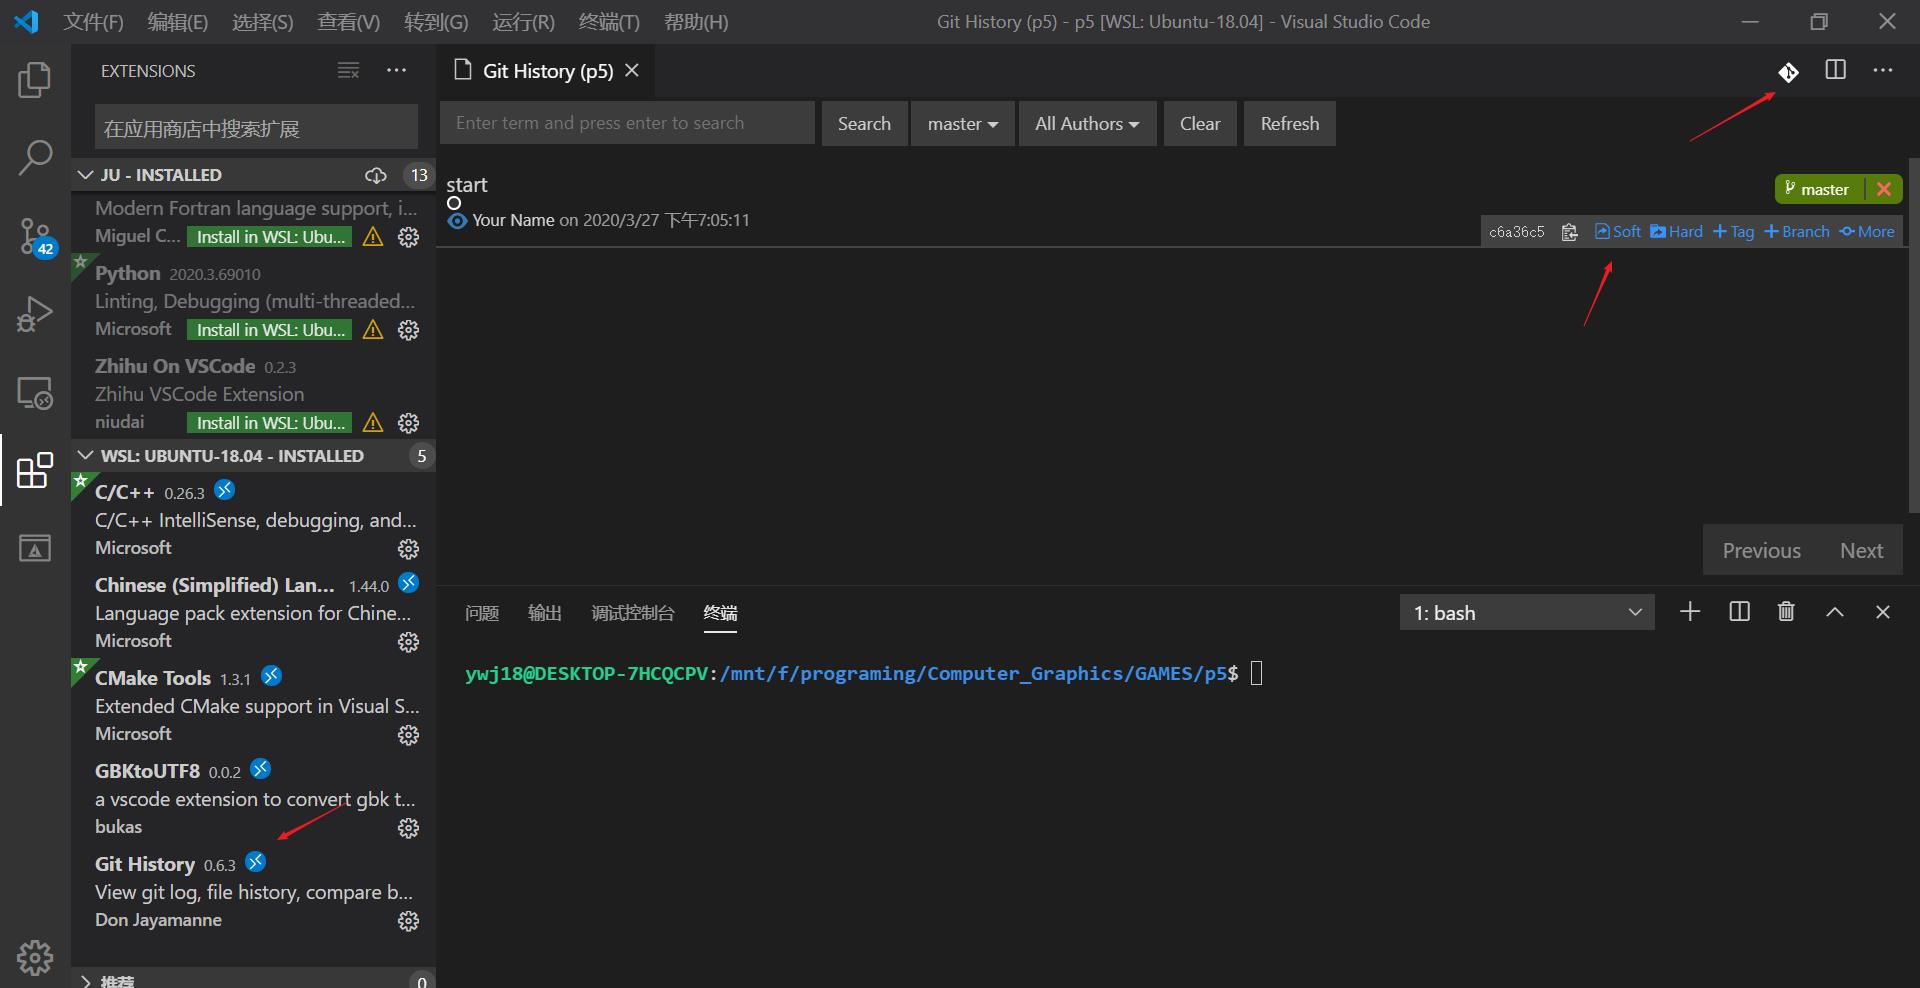1920x988 pixels.
Task: Open the Manage gear in activity bar
Action: pos(35,957)
